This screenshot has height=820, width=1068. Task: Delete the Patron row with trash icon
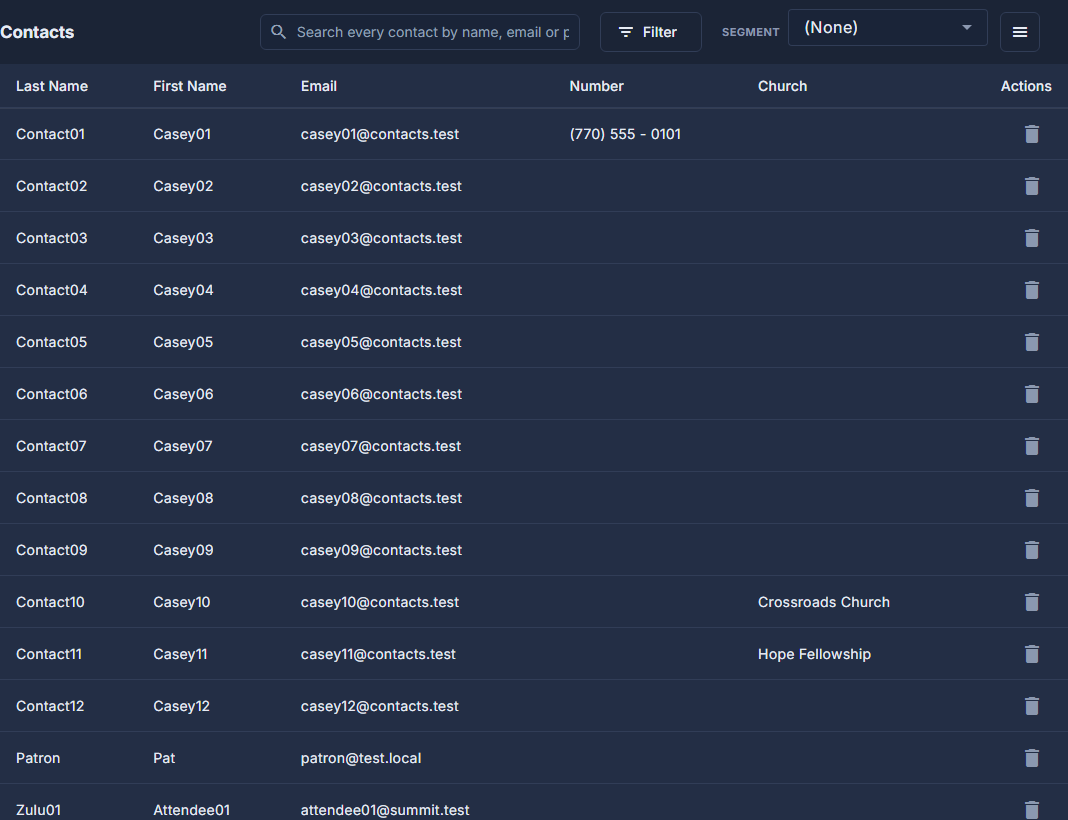point(1031,758)
